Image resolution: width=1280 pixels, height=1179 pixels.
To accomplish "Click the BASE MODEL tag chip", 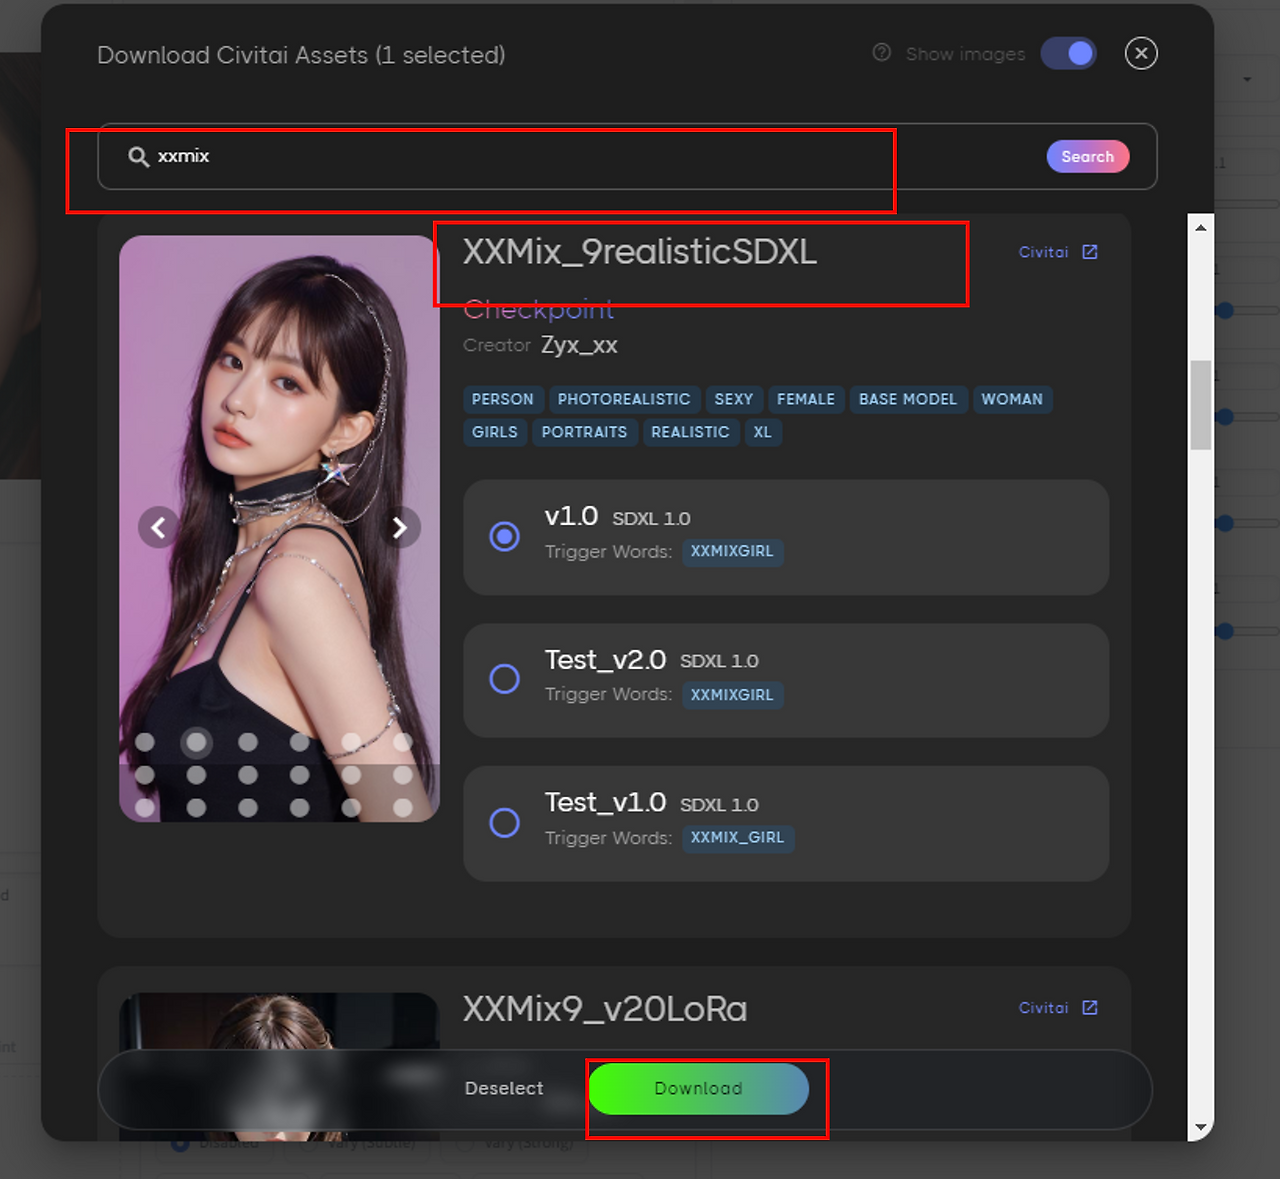I will 908,399.
